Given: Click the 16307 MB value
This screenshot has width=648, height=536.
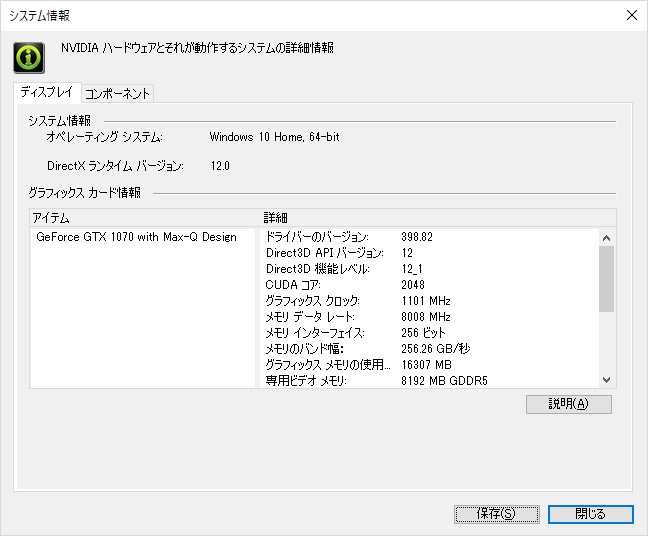Looking at the screenshot, I should pos(426,365).
